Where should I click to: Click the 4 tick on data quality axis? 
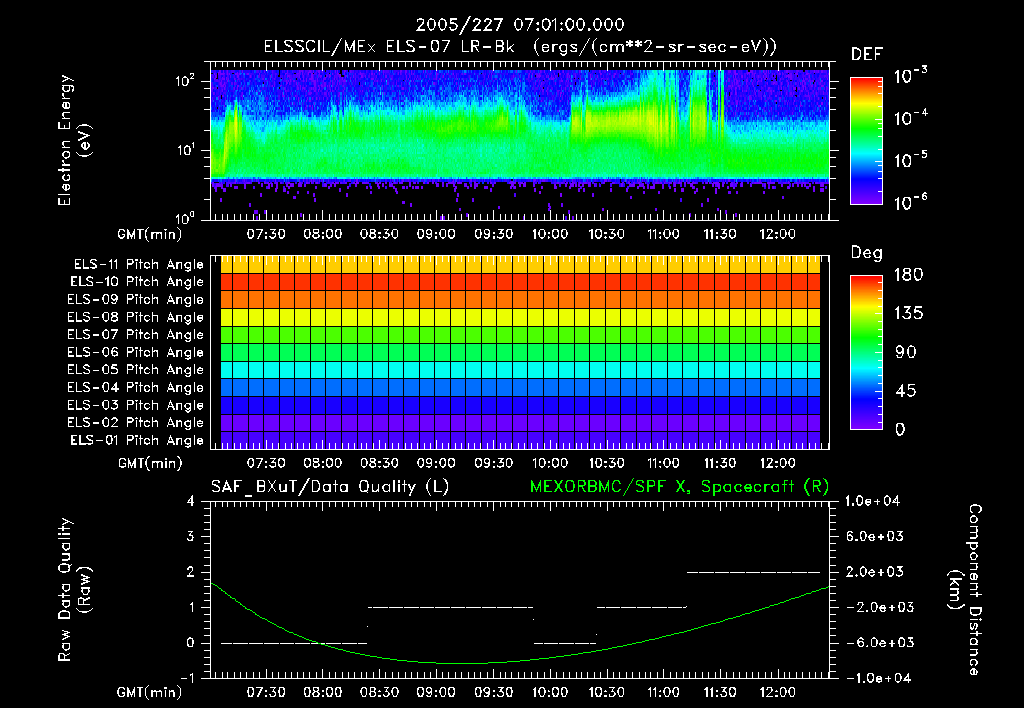pos(190,501)
